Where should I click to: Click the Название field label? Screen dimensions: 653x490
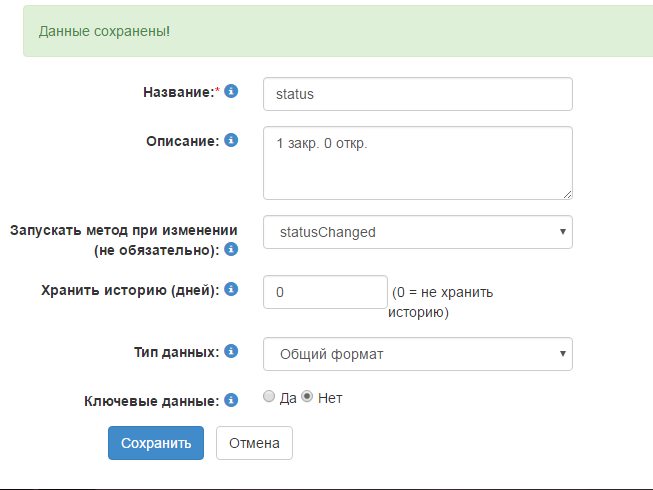coord(180,92)
